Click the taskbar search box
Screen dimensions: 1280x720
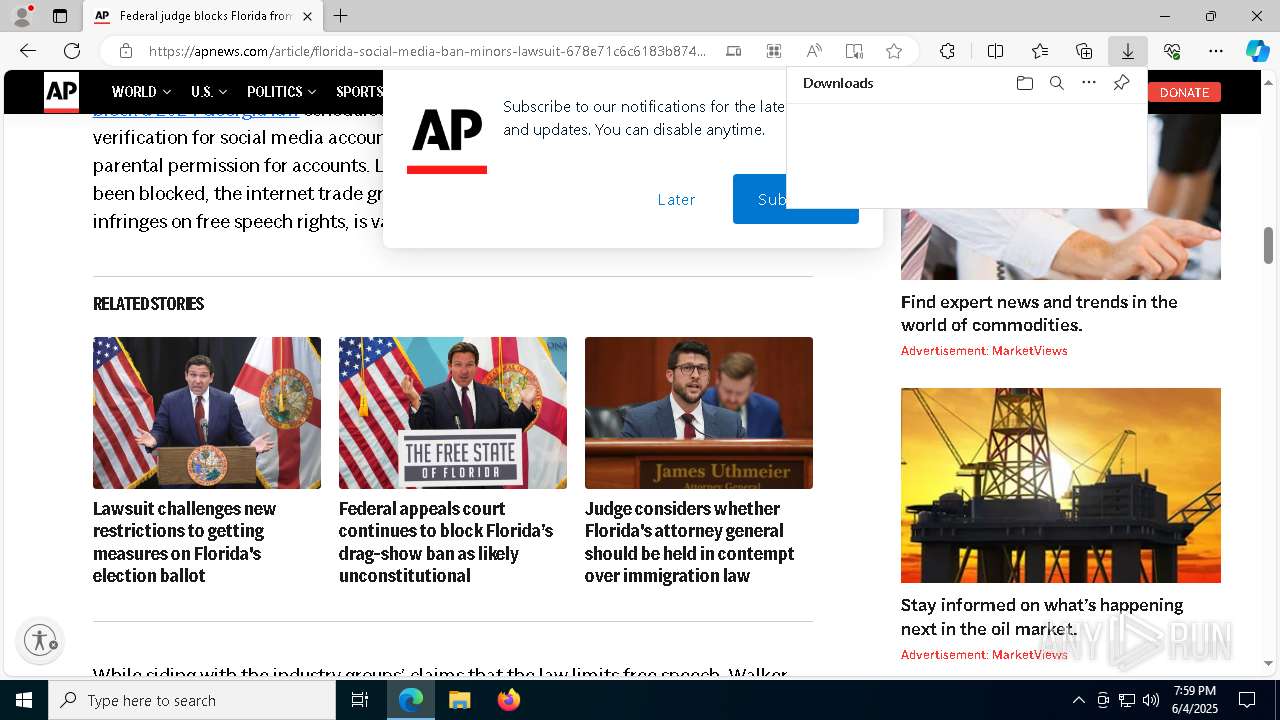[x=192, y=700]
